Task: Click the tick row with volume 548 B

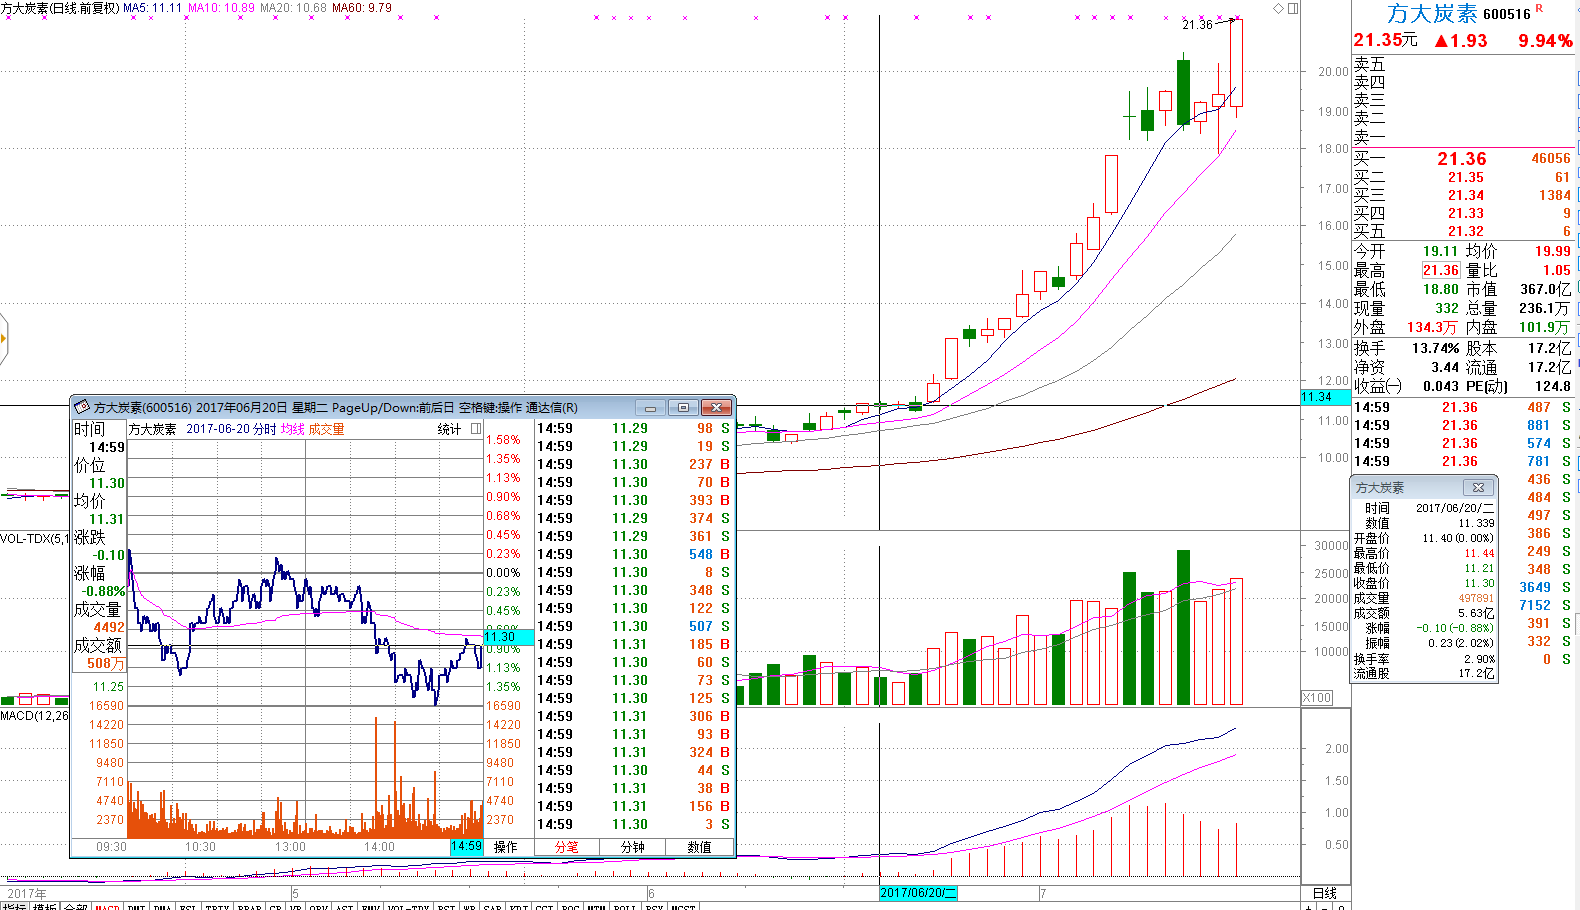Action: pos(633,555)
